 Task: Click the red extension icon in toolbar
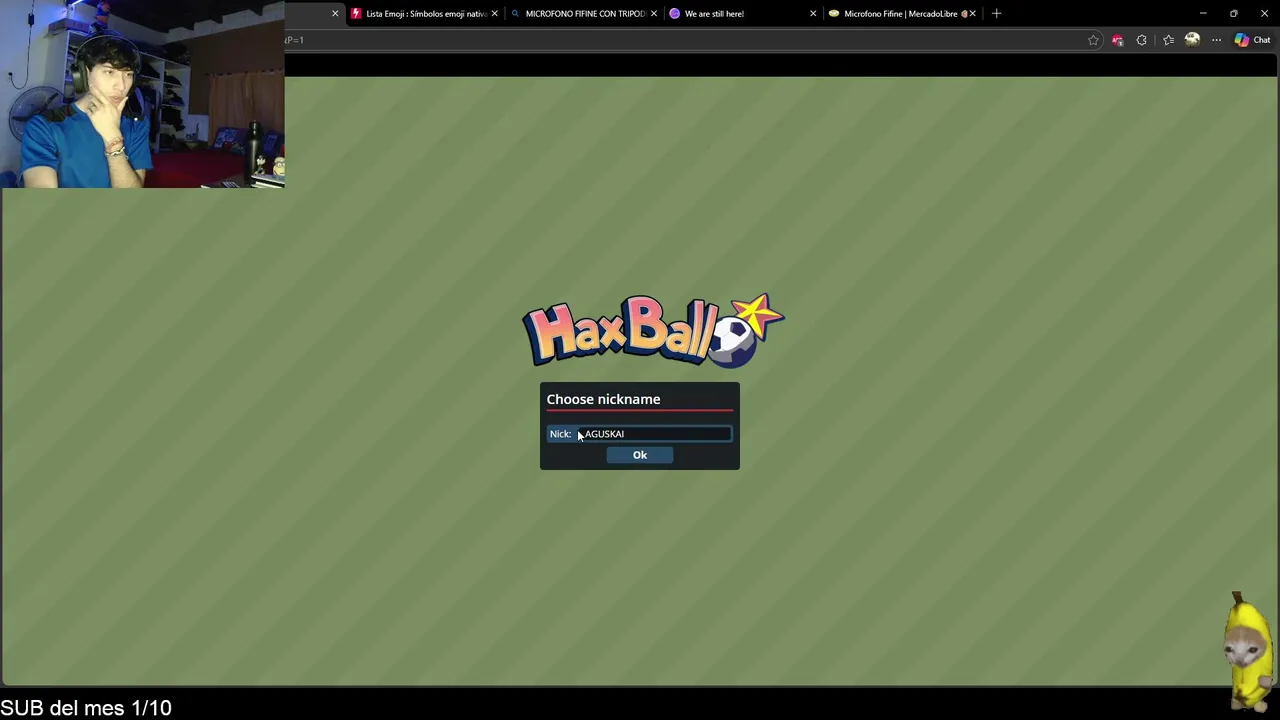(x=1117, y=40)
